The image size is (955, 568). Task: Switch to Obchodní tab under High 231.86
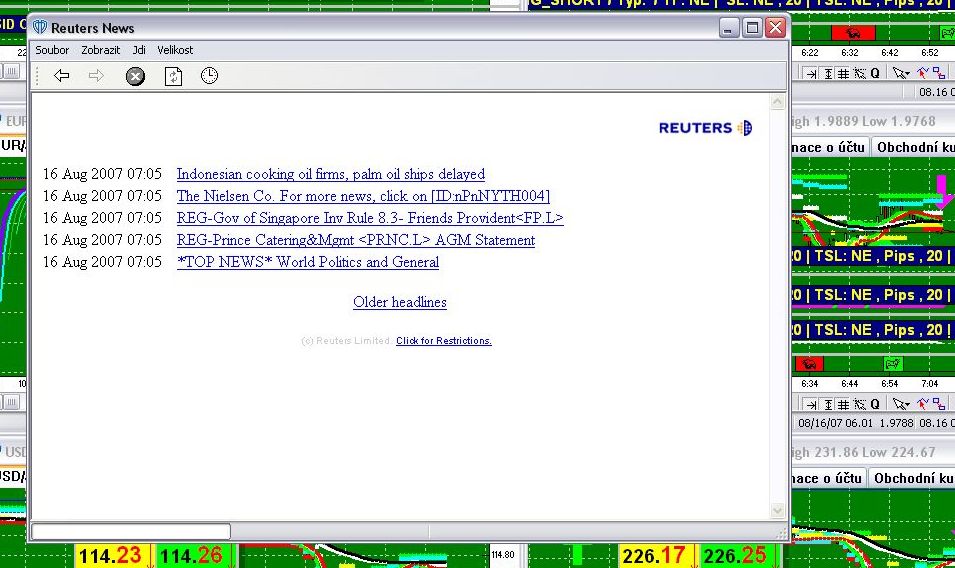[x=912, y=479]
